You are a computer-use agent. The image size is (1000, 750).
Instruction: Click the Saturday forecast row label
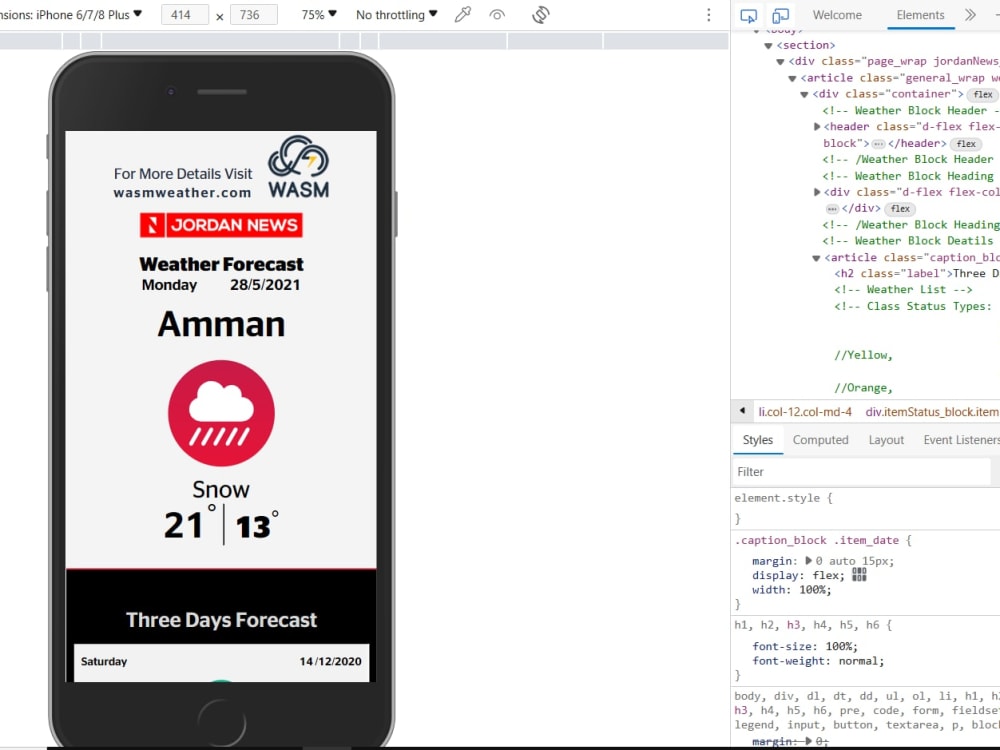[x=104, y=661]
